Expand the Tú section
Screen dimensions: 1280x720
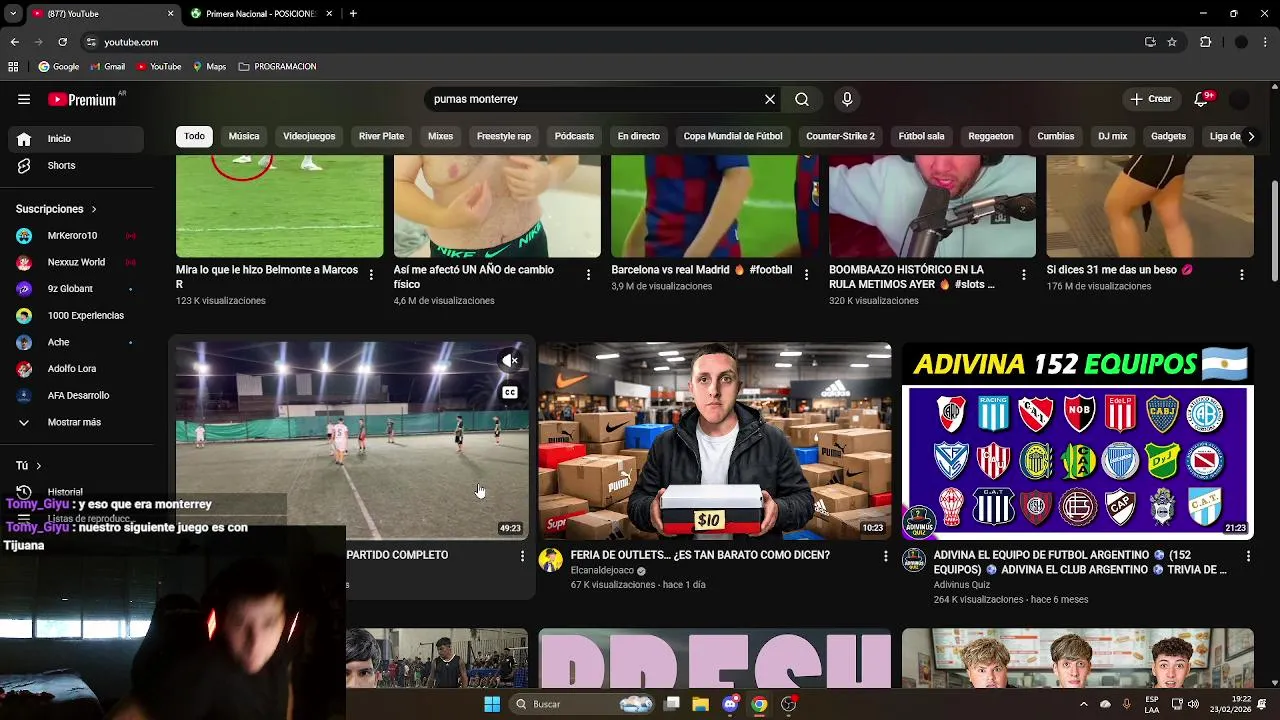pyautogui.click(x=28, y=466)
